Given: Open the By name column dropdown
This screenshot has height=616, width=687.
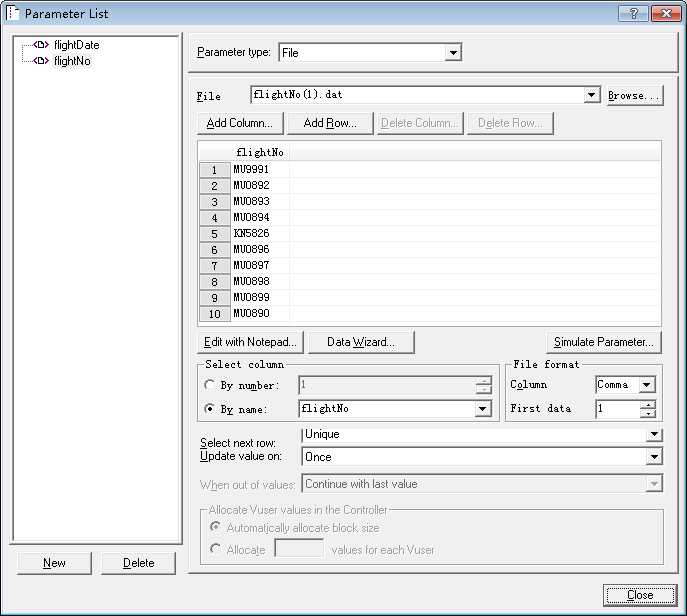Looking at the screenshot, I should click(482, 409).
